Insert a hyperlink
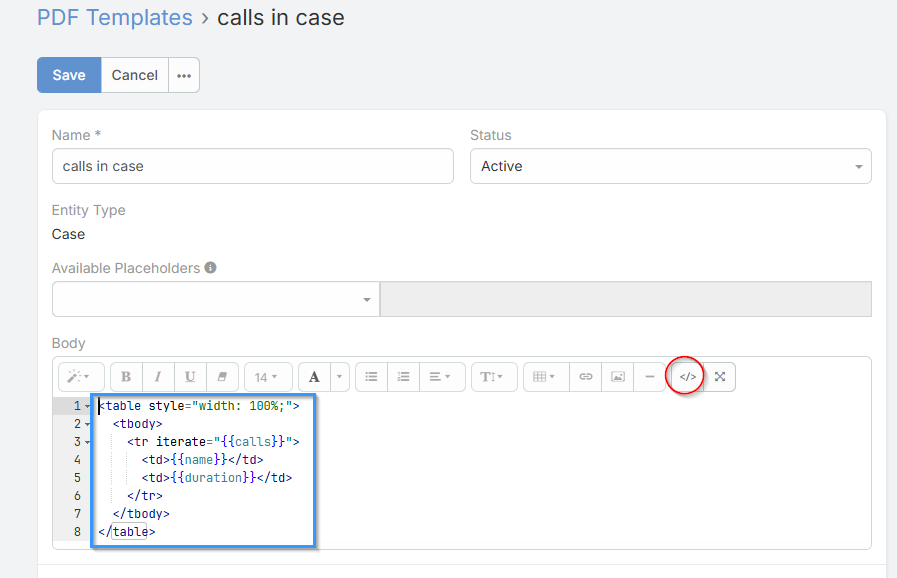Image resolution: width=897 pixels, height=578 pixels. tap(586, 377)
